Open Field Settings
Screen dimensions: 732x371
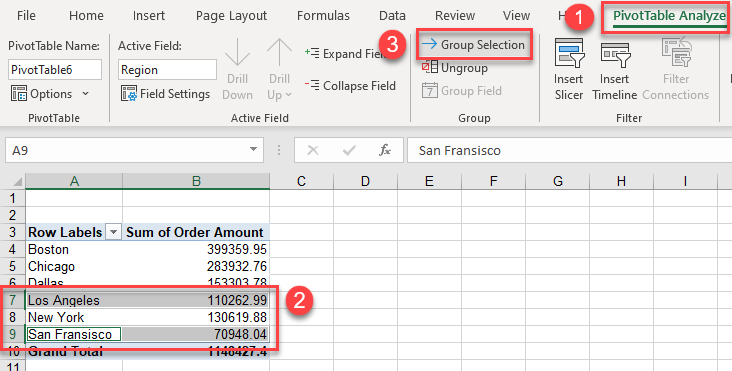tap(166, 94)
